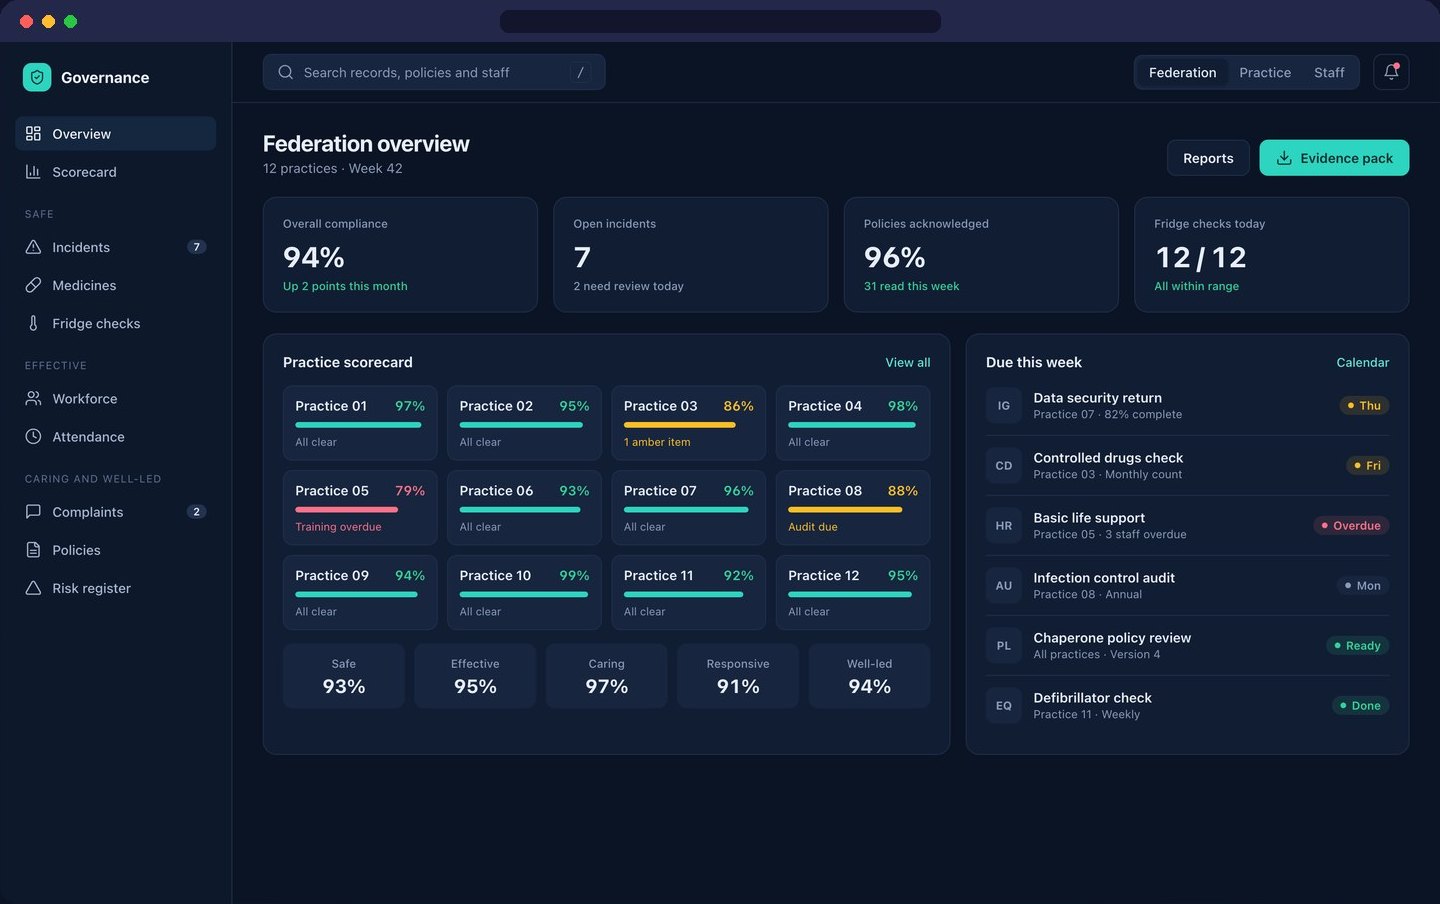
Task: Click the slash shortcut key hint in search
Action: (580, 72)
